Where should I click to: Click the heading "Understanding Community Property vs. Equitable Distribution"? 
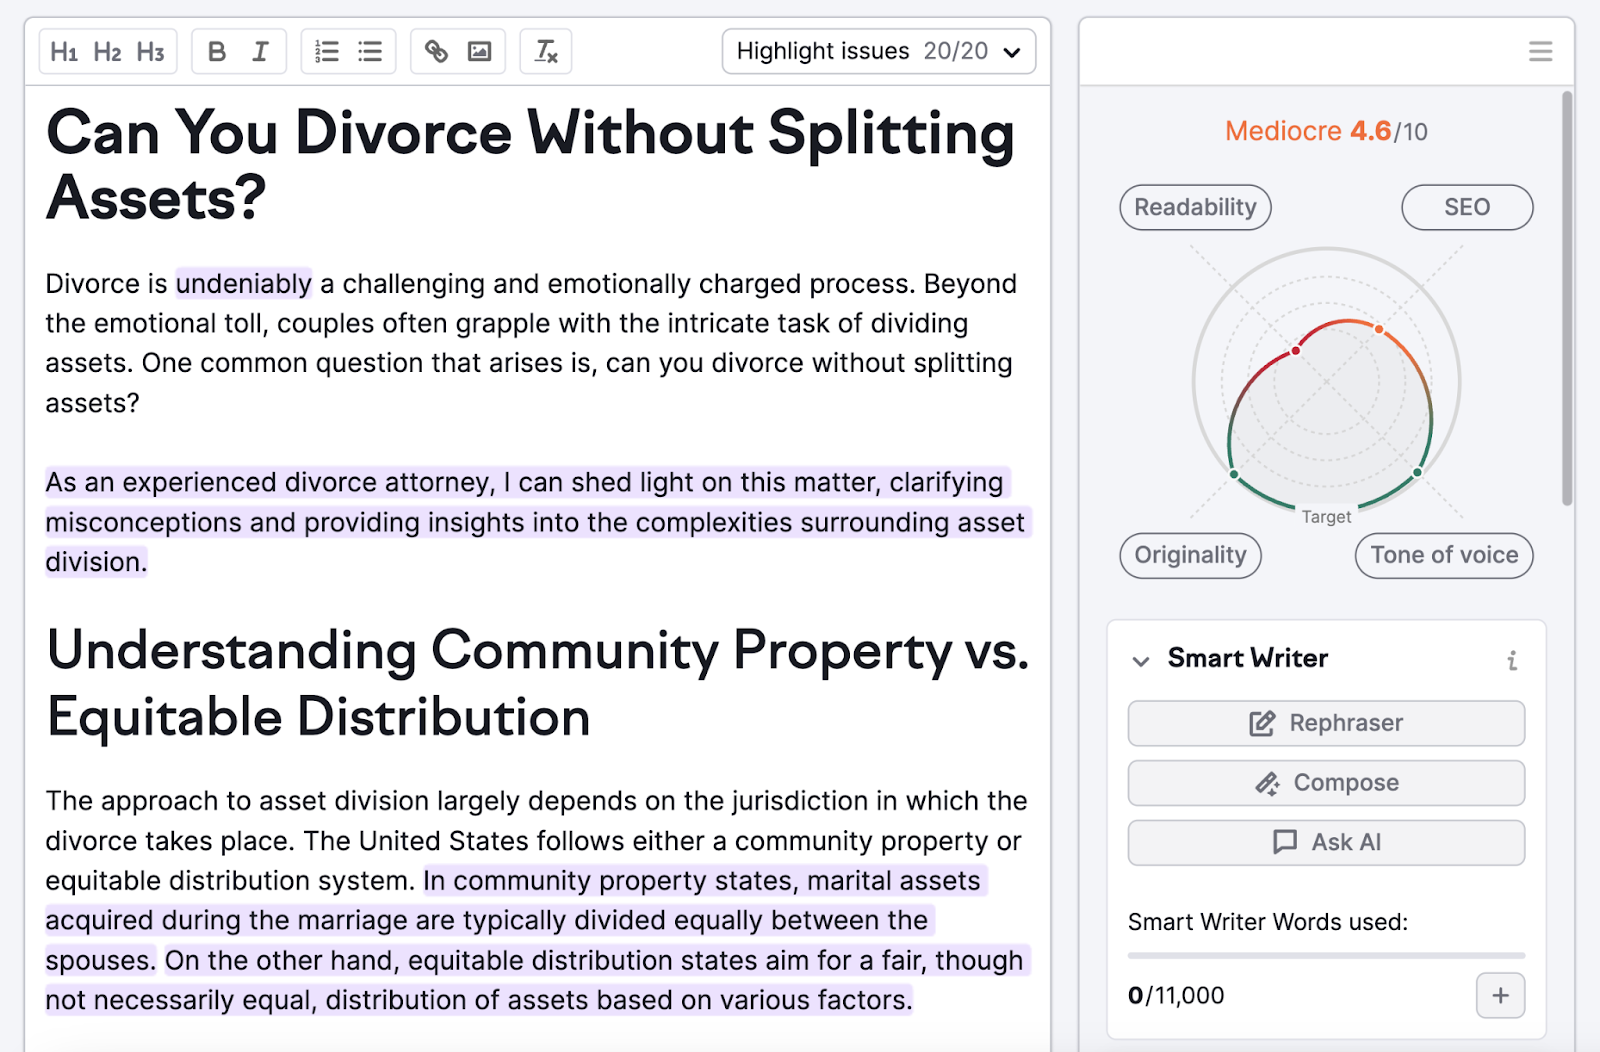pos(538,684)
